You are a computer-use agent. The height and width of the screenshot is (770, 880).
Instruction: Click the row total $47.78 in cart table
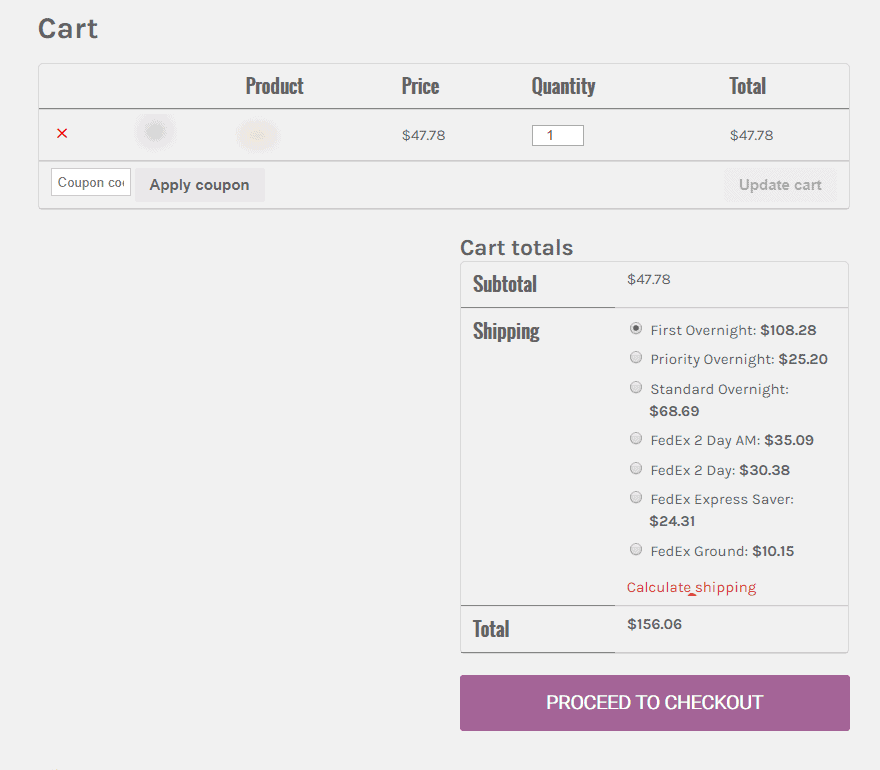click(751, 135)
